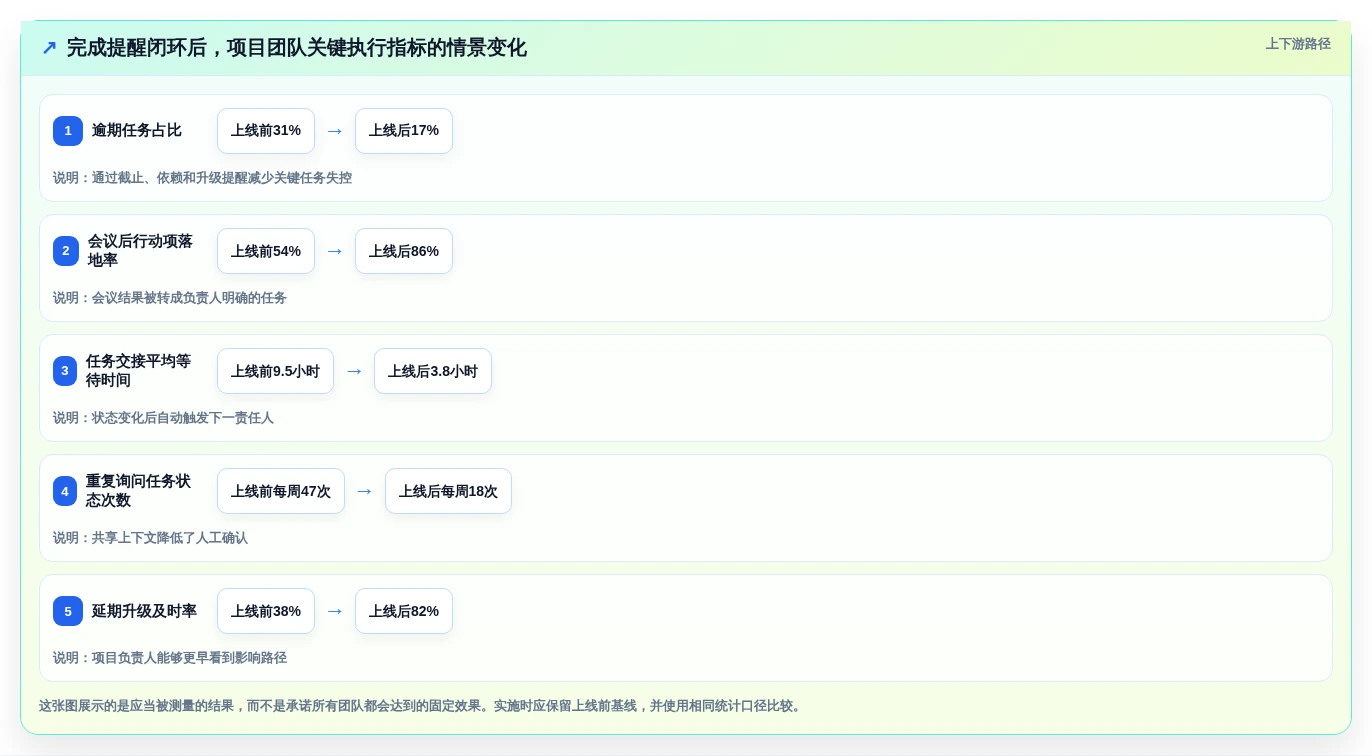Click the title 完成提醒闭环后，项目团队关键执行指标的情景变化

(x=296, y=48)
